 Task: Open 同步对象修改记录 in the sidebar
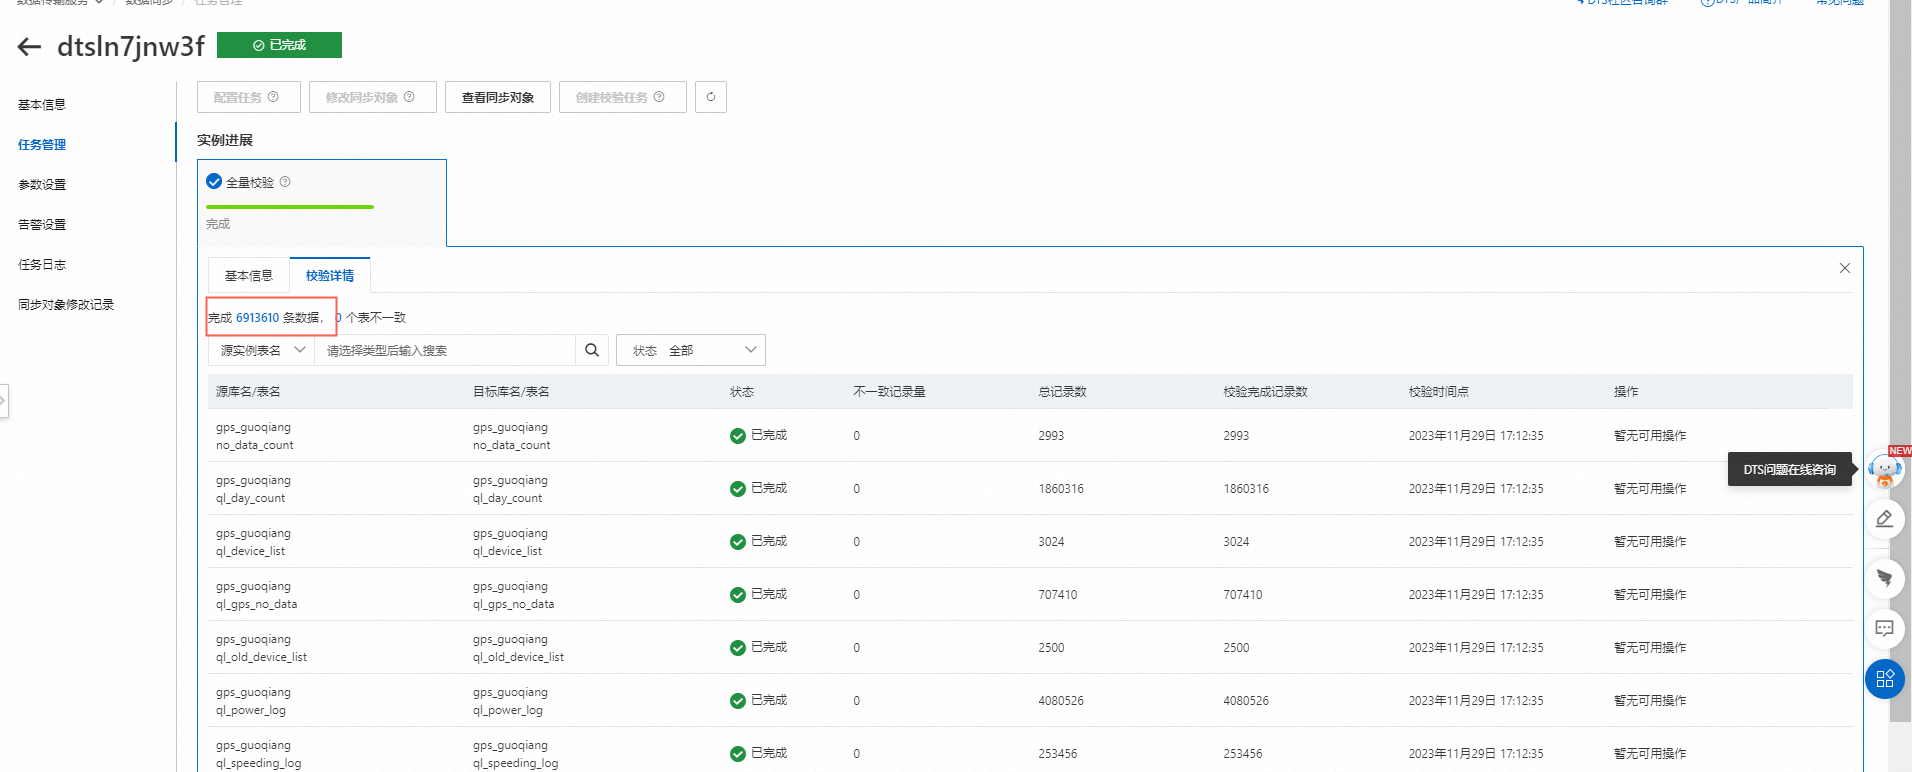66,305
